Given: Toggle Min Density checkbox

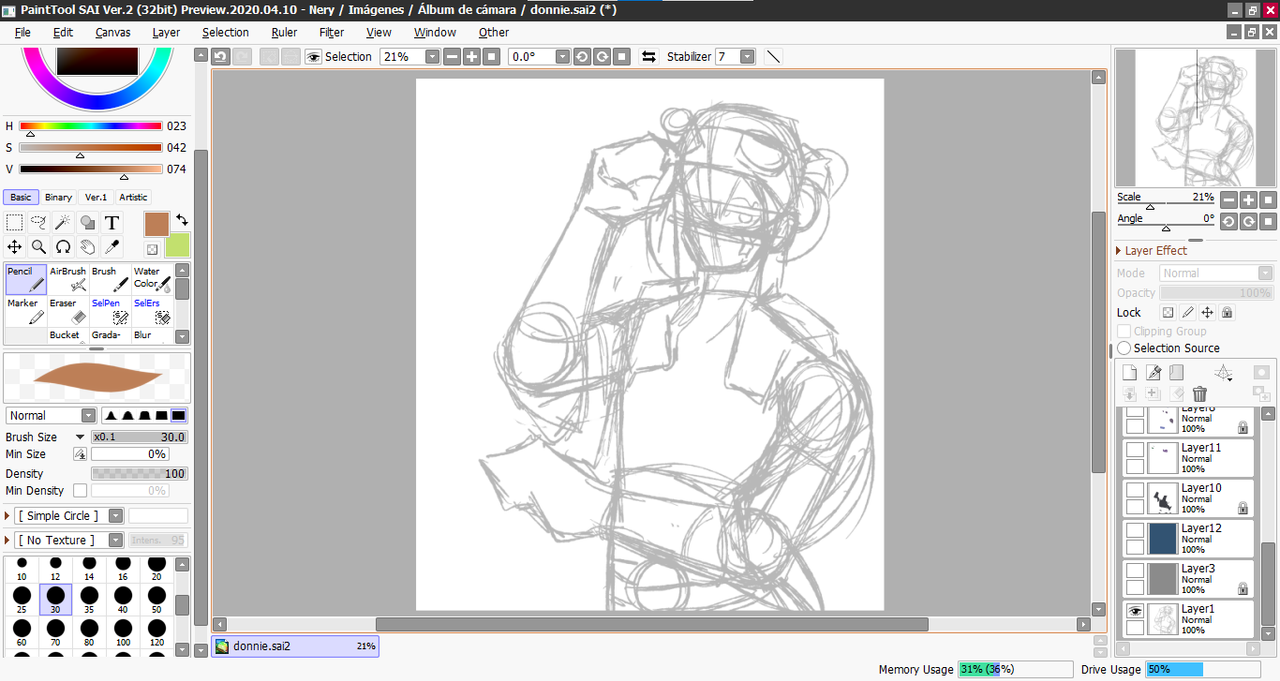Looking at the screenshot, I should click(80, 491).
